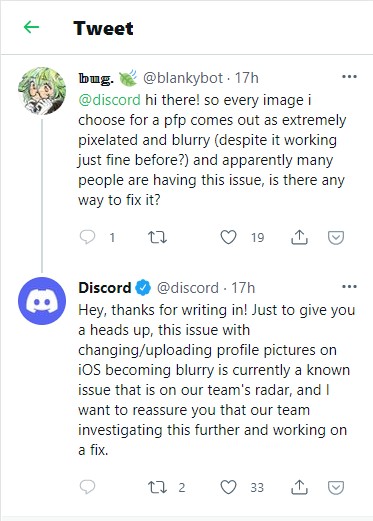The height and width of the screenshot is (521, 373).
Task: View bug.'s profile avatar
Action: click(42, 91)
